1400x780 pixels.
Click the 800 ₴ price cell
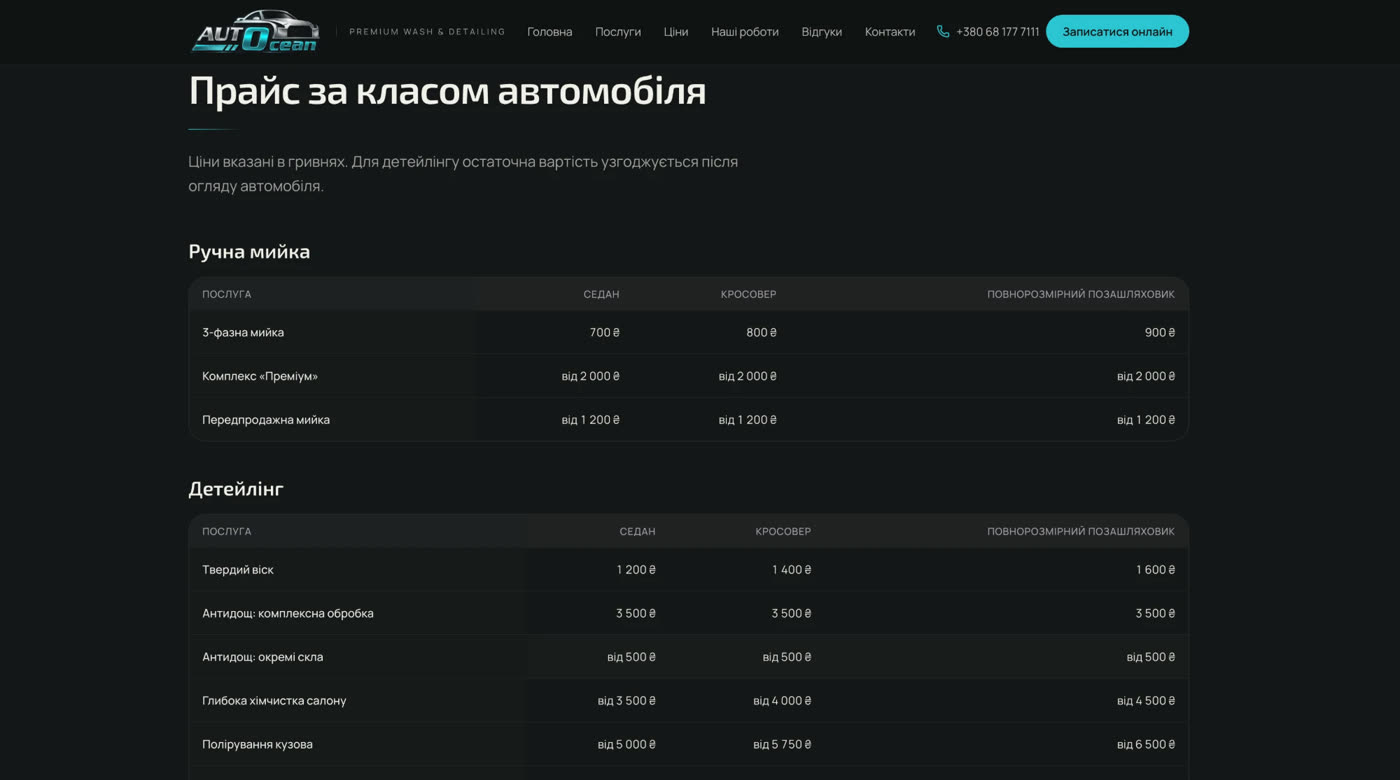761,332
